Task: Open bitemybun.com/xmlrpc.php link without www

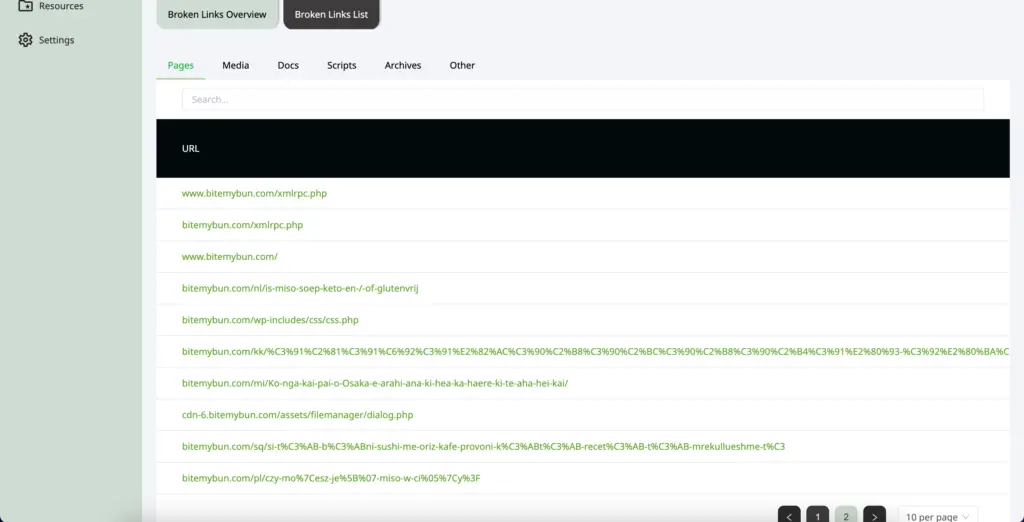Action: [x=242, y=225]
